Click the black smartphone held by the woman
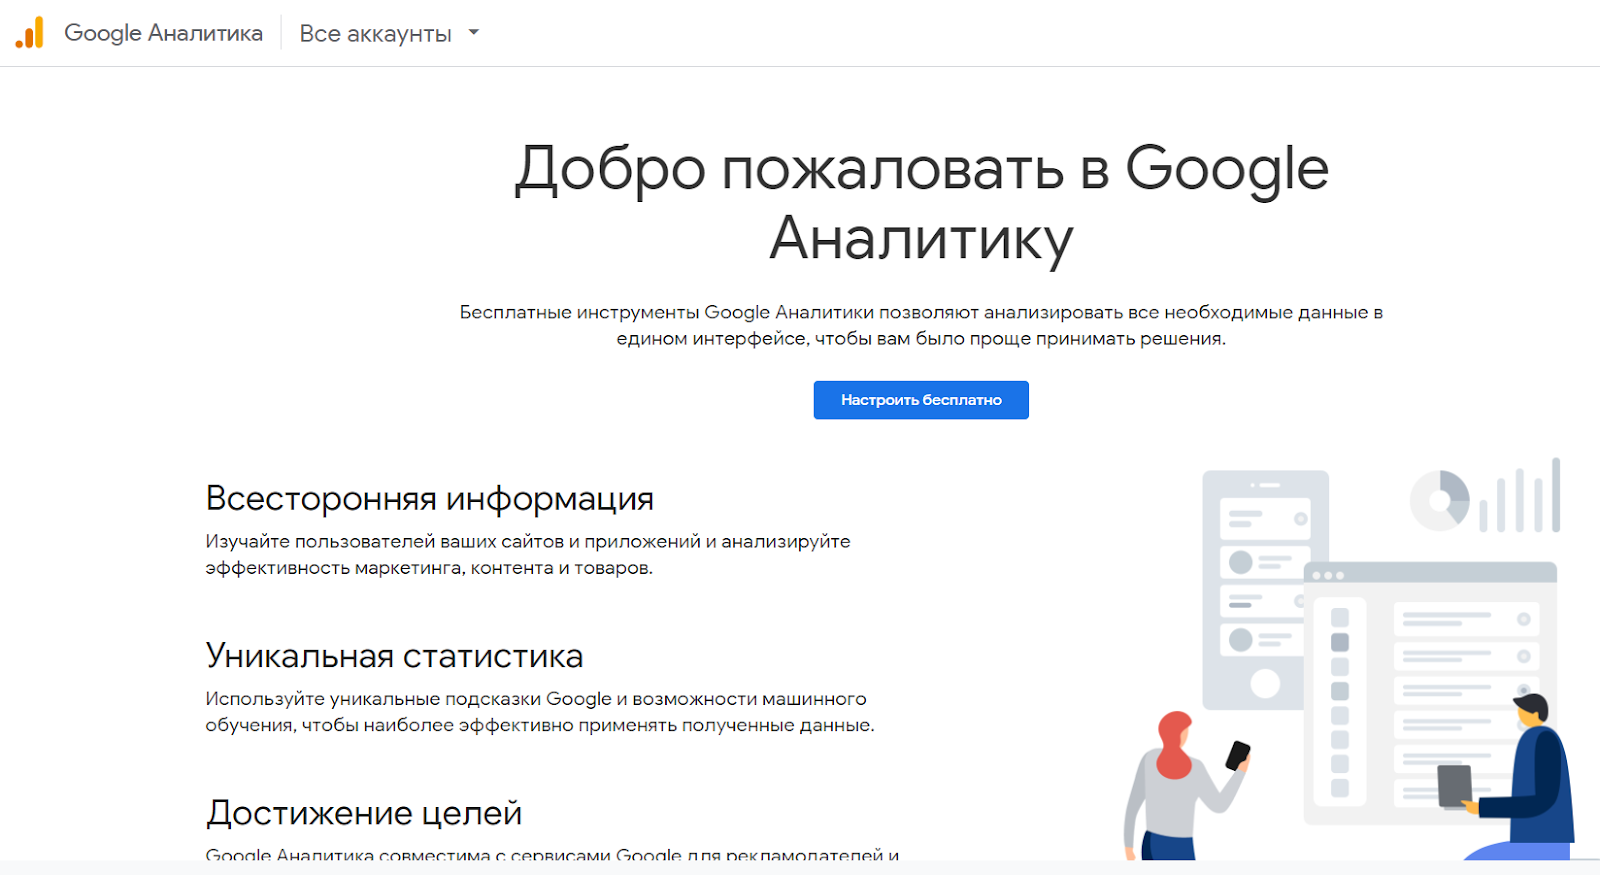 point(1238,755)
